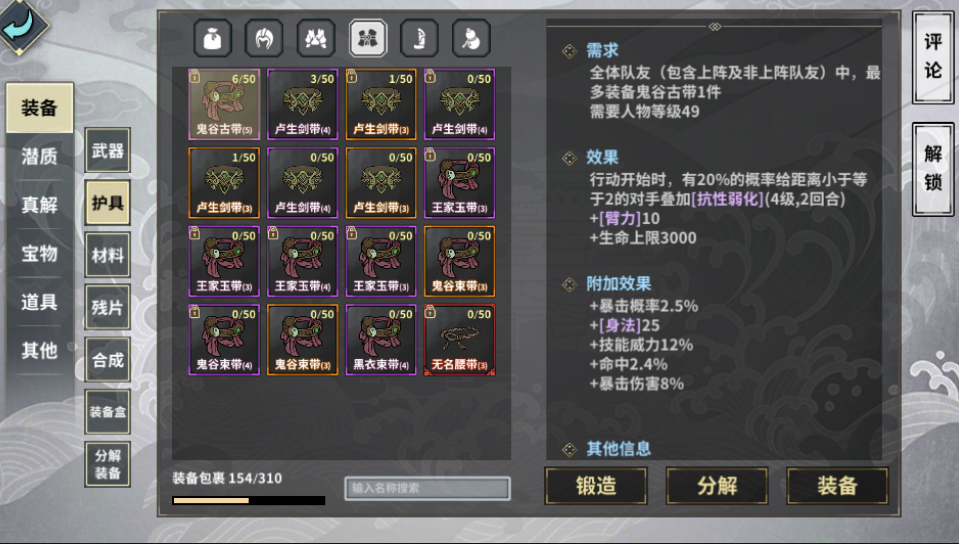The image size is (959, 544).
Task: Open the 装备 main tab
Action: [40, 108]
